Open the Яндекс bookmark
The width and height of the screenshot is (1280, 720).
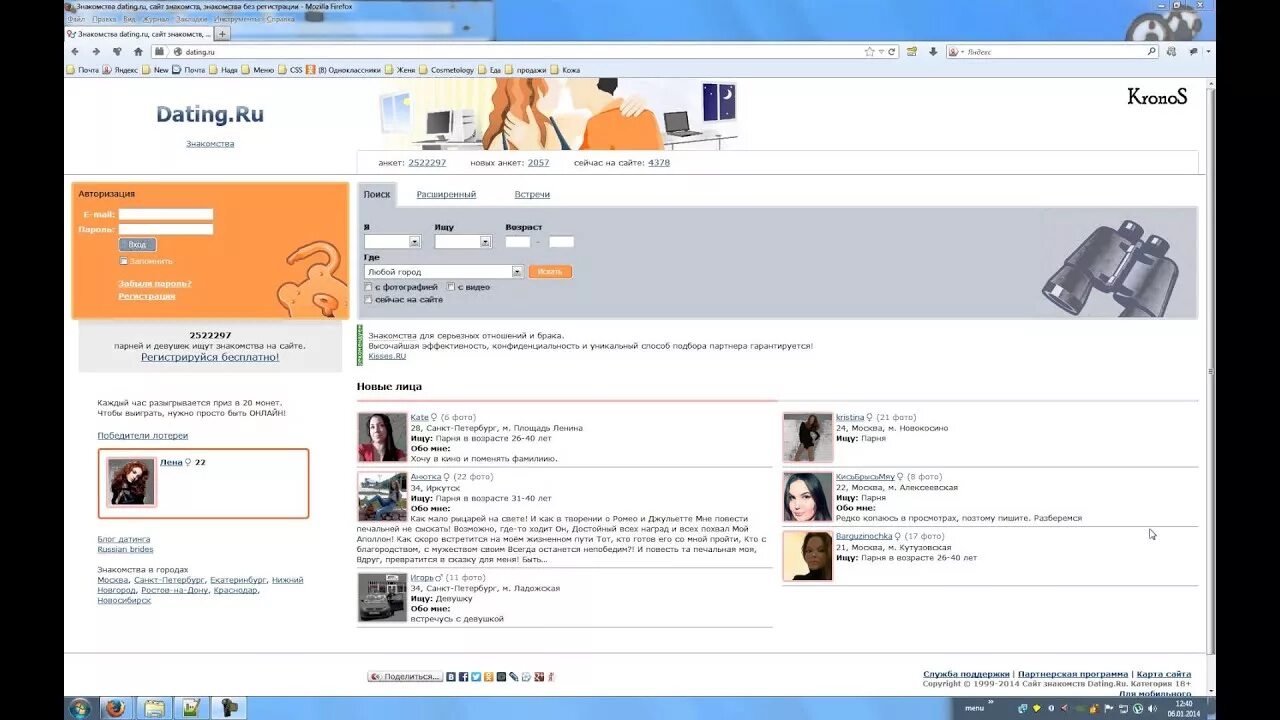pos(119,70)
